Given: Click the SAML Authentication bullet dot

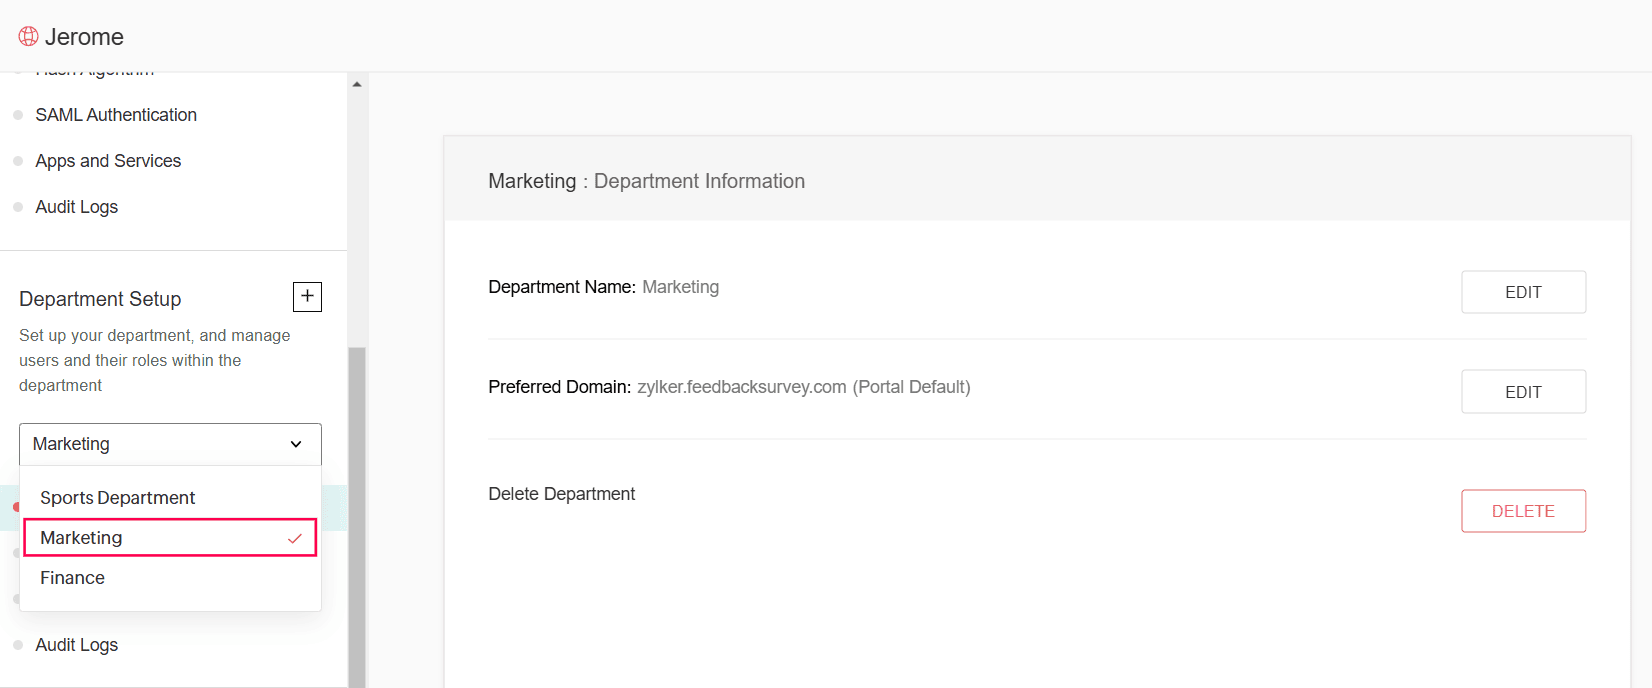Looking at the screenshot, I should [18, 115].
